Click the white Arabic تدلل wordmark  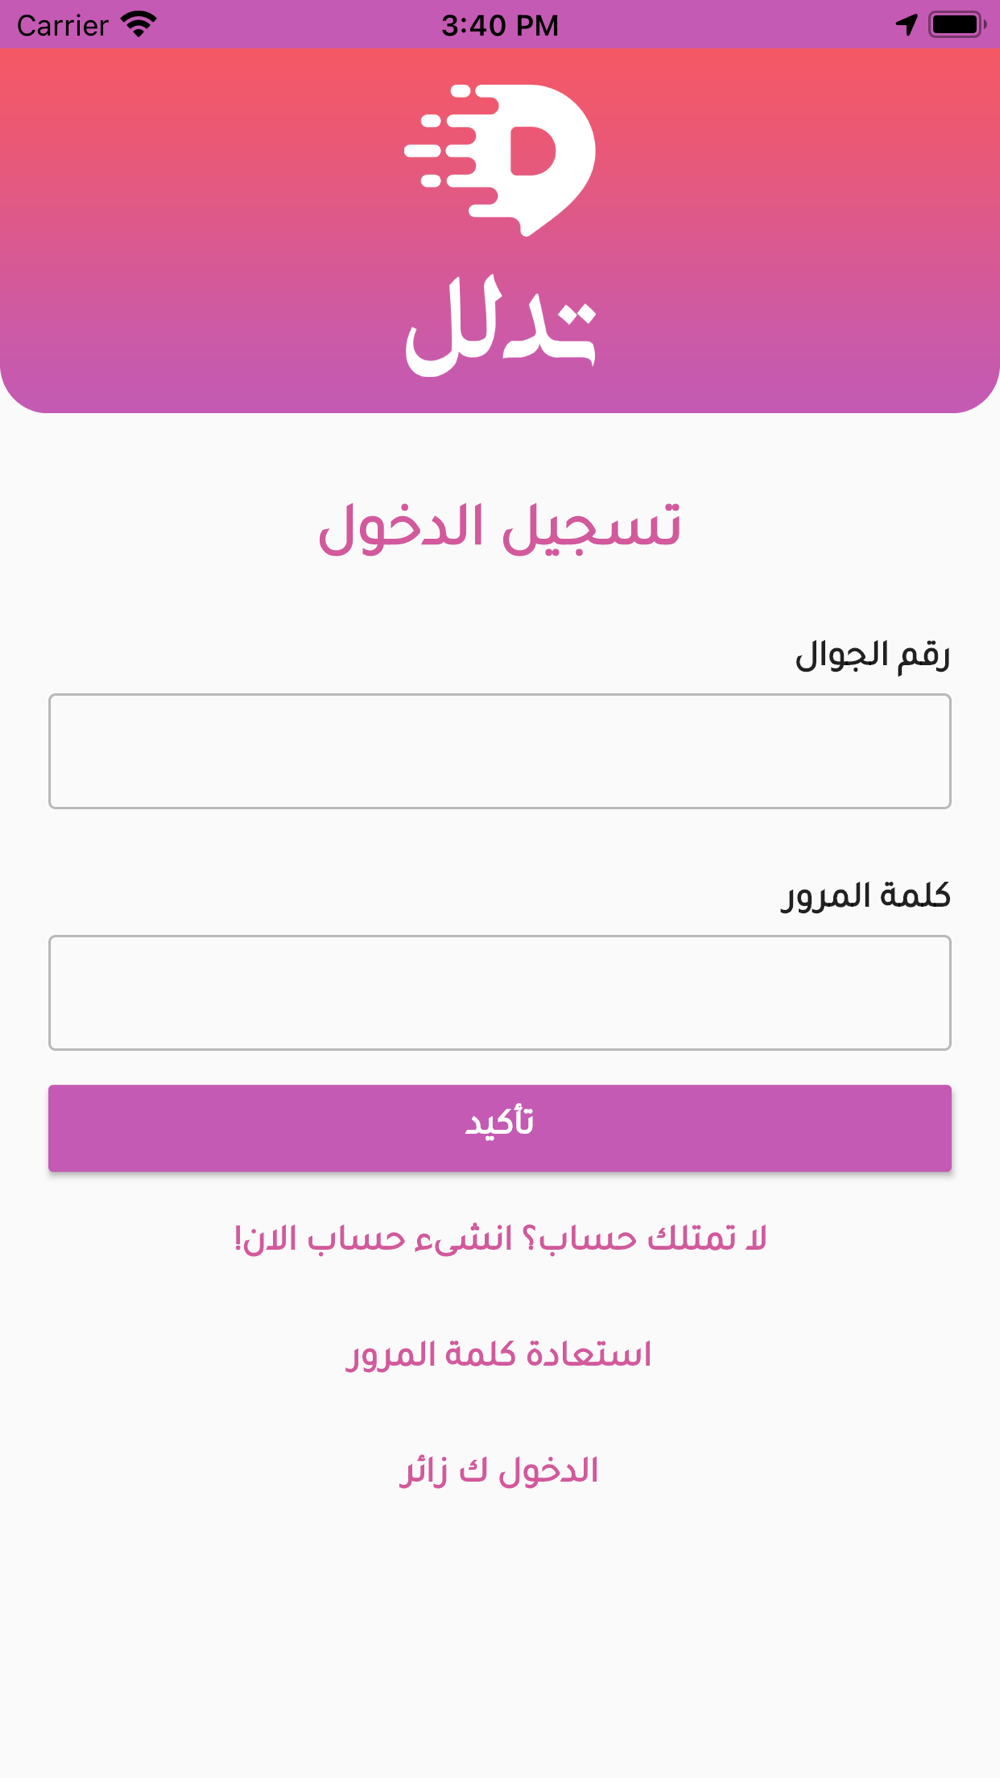pyautogui.click(x=500, y=327)
